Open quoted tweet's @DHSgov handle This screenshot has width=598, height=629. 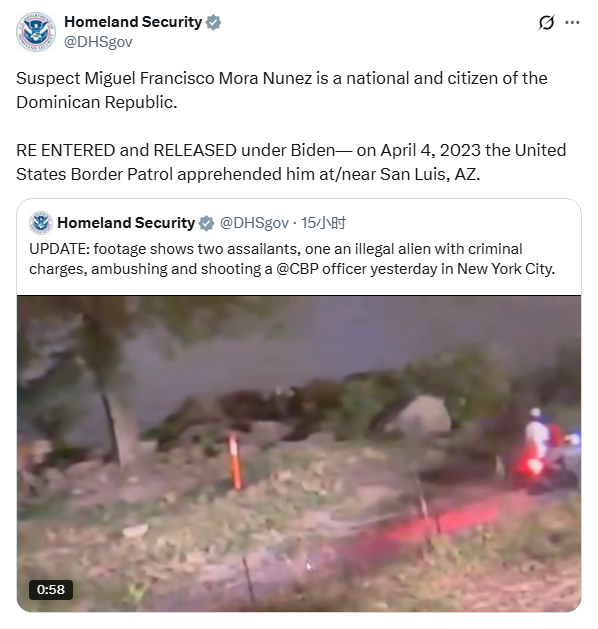point(254,223)
